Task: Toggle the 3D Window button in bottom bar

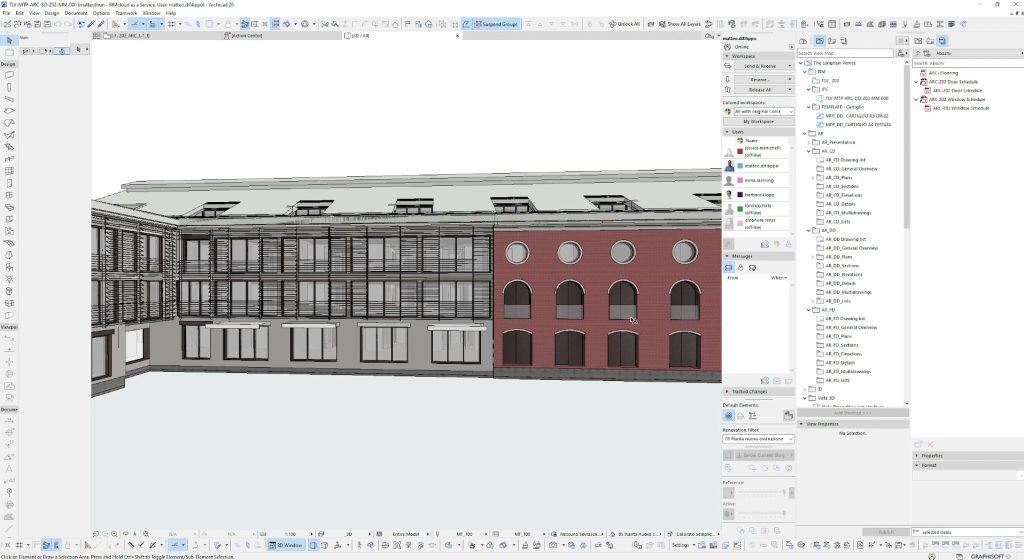Action: coord(285,546)
